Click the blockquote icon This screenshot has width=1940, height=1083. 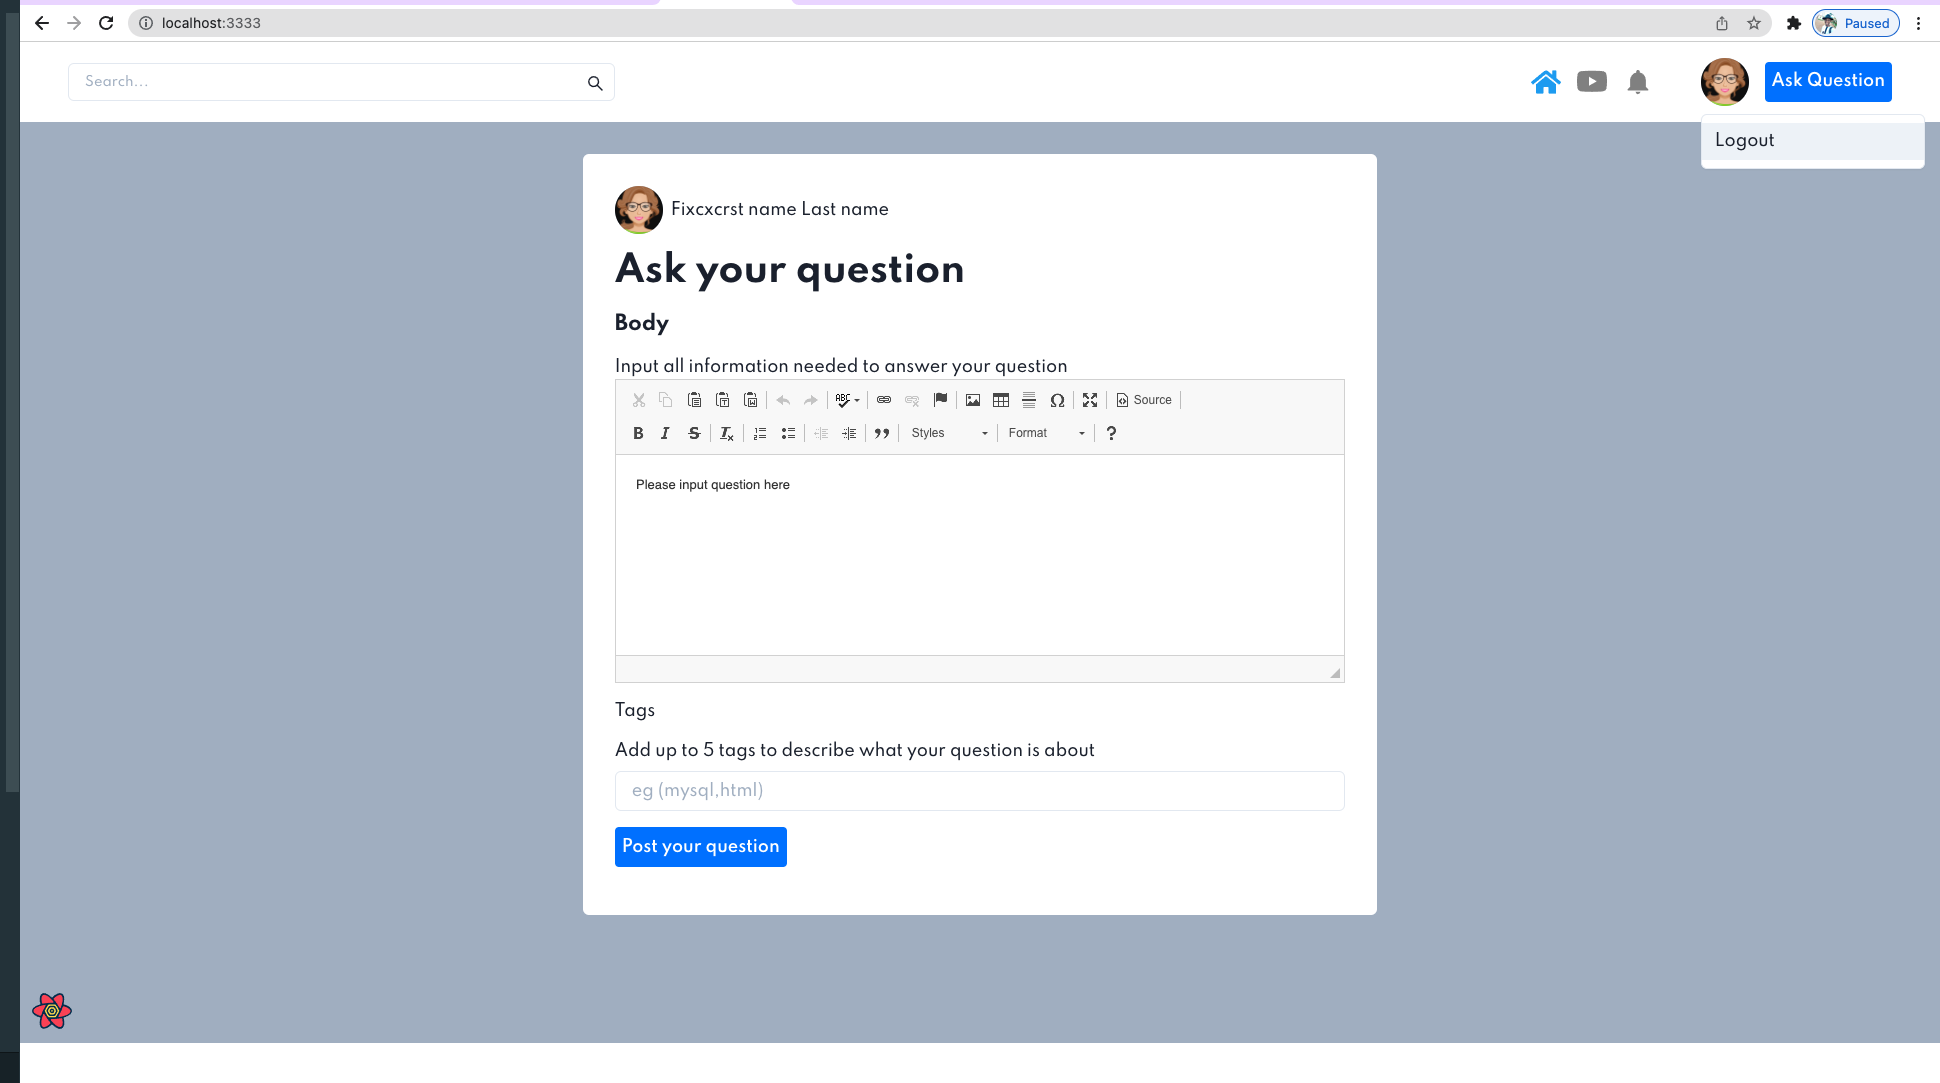[882, 433]
